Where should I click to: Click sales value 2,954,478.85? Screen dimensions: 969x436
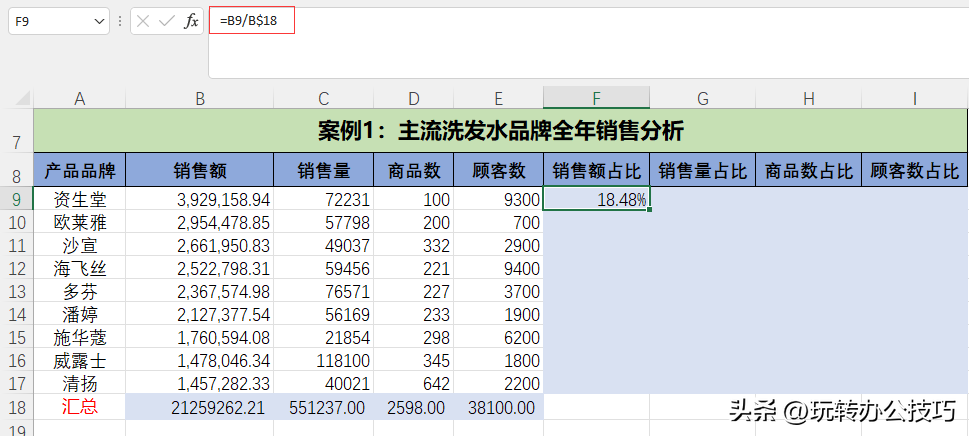point(200,222)
